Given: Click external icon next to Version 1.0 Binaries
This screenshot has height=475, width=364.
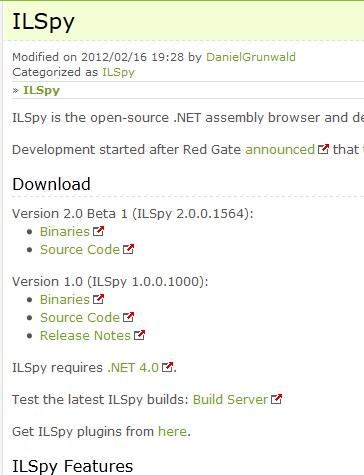Looking at the screenshot, I should (x=98, y=299).
